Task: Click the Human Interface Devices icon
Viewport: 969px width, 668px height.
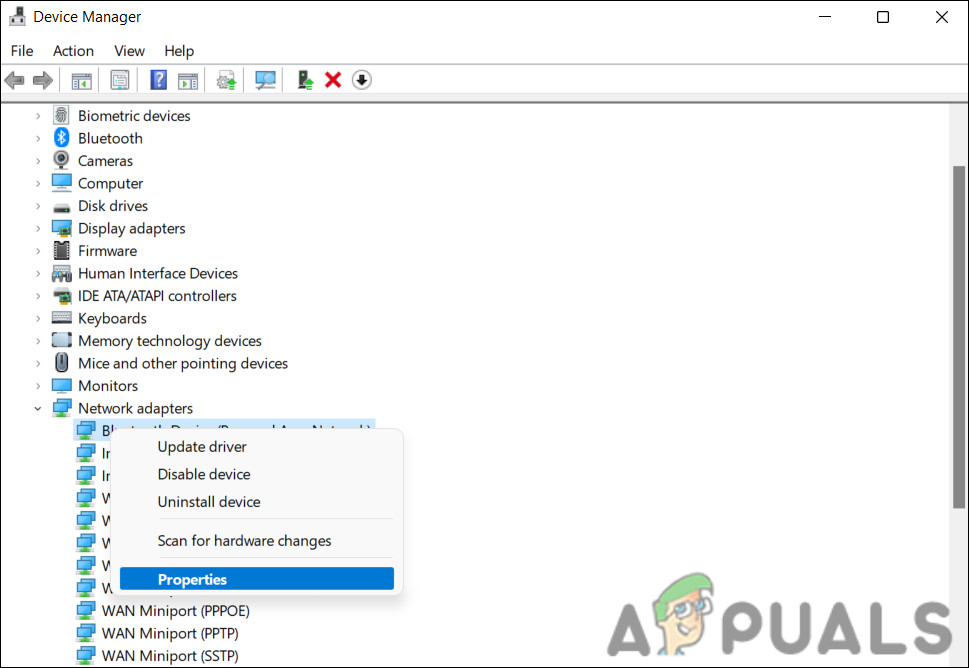Action: 62,273
